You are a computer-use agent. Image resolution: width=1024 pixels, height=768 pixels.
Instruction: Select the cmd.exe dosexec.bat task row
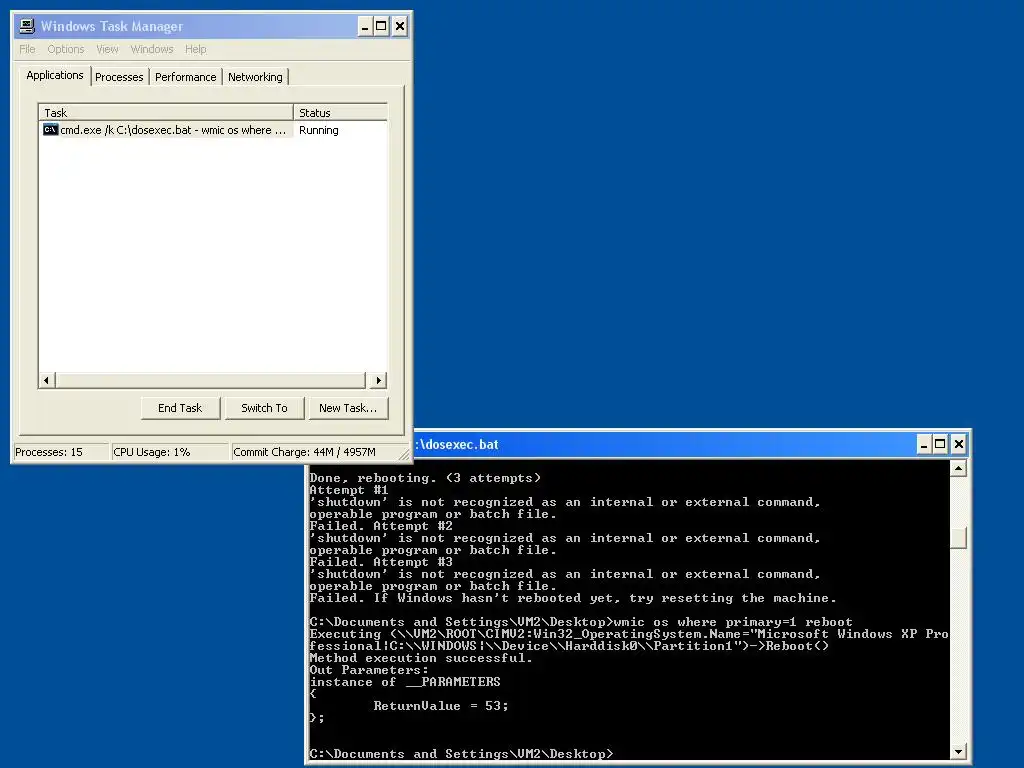click(x=213, y=130)
